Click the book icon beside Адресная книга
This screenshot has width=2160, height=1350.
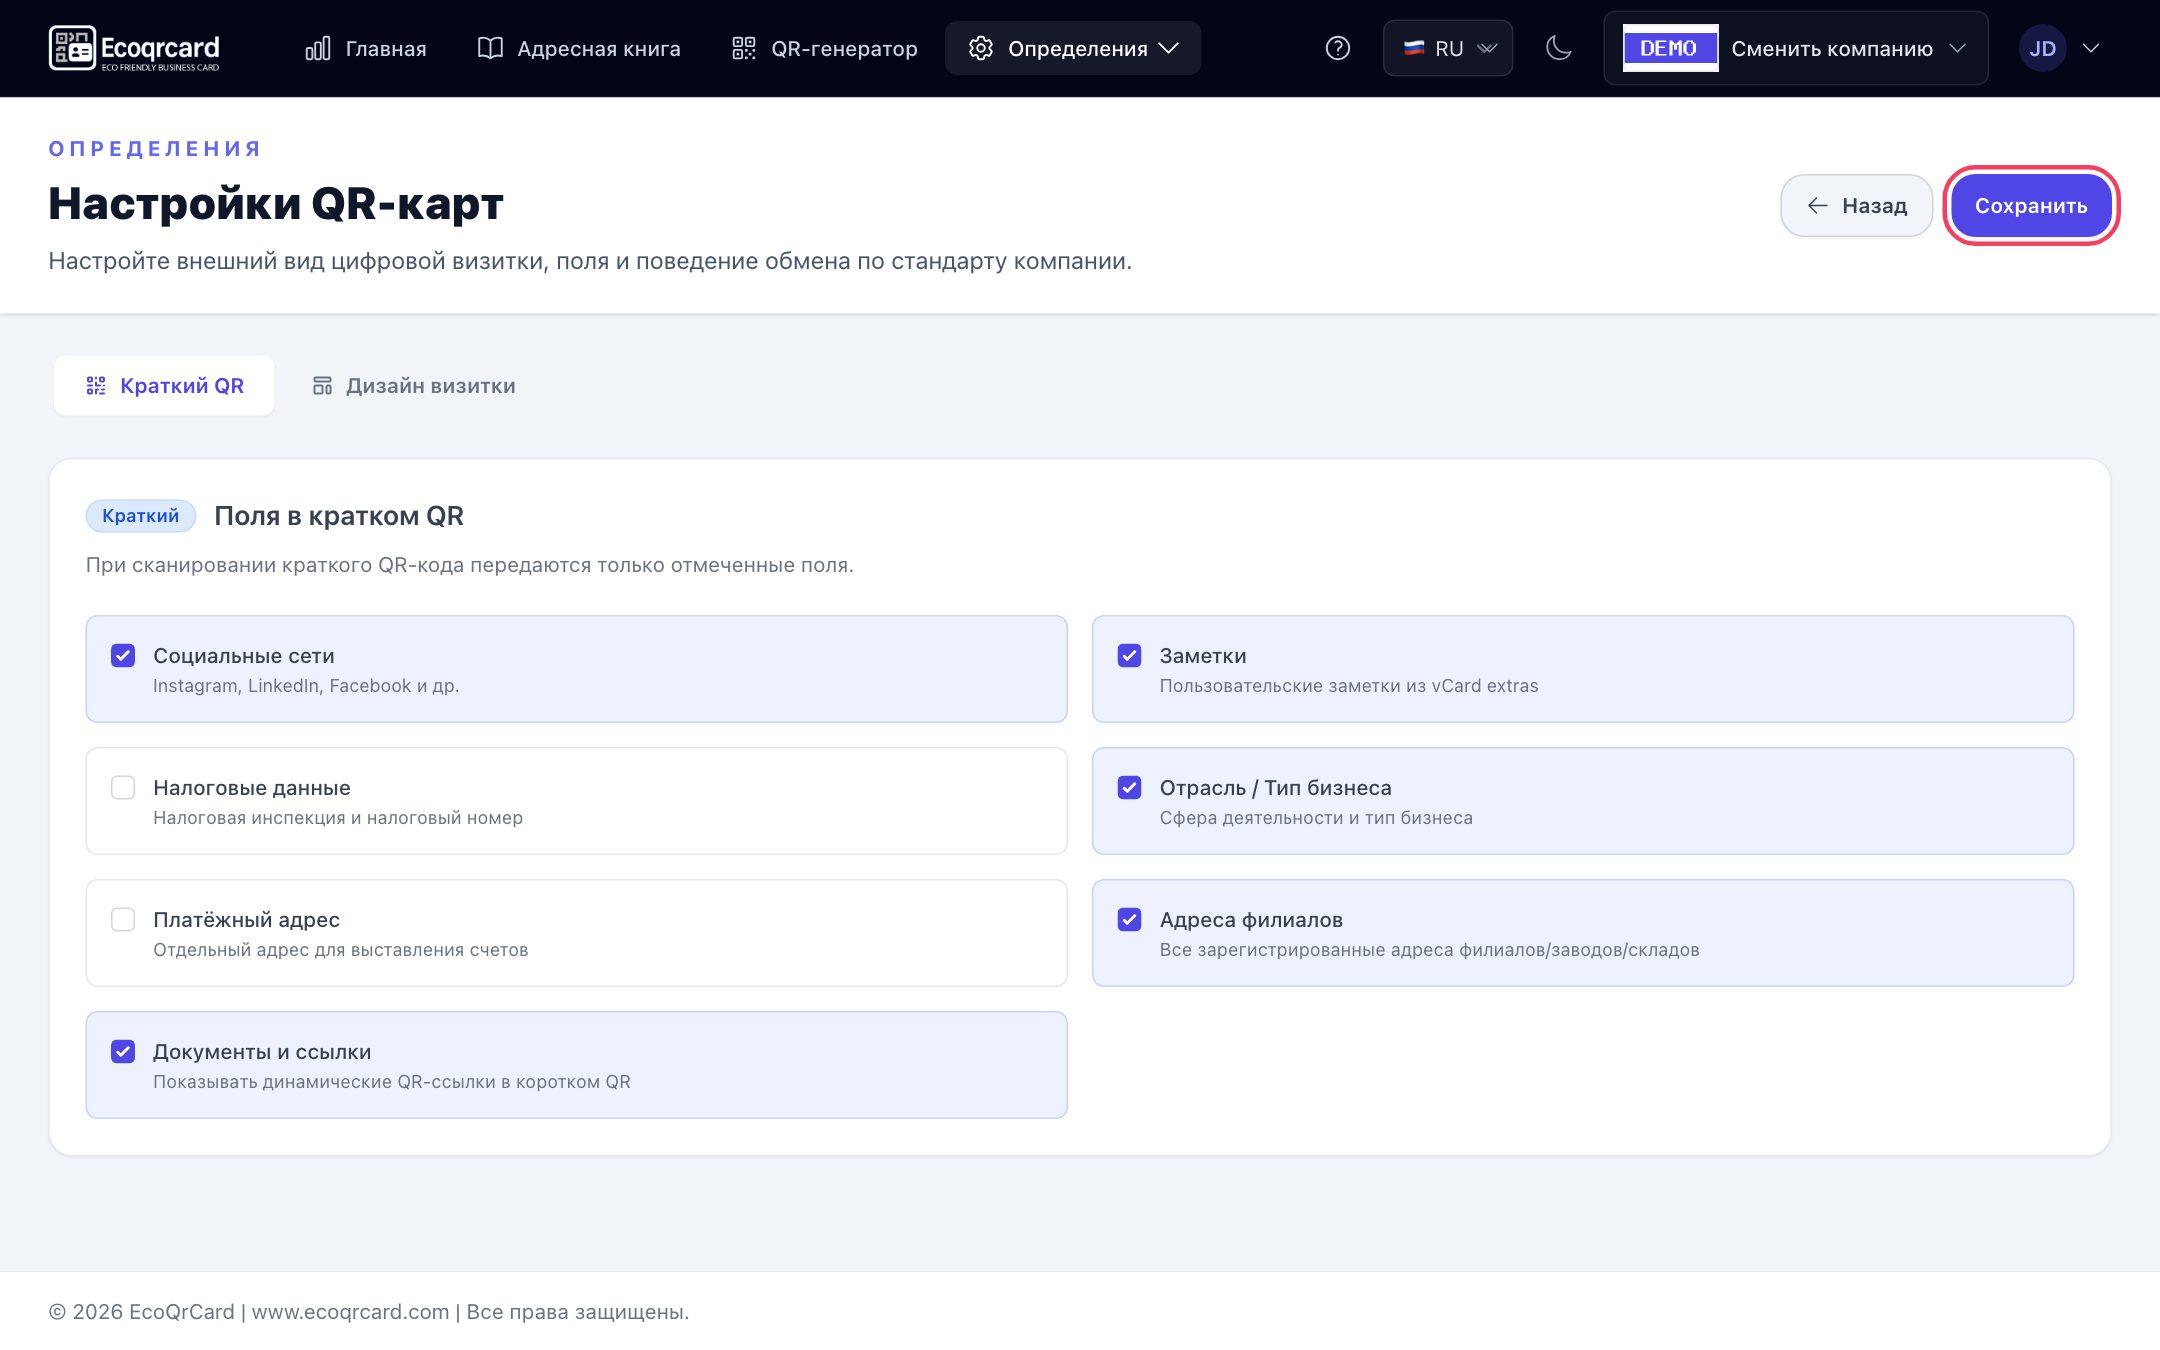[x=490, y=48]
